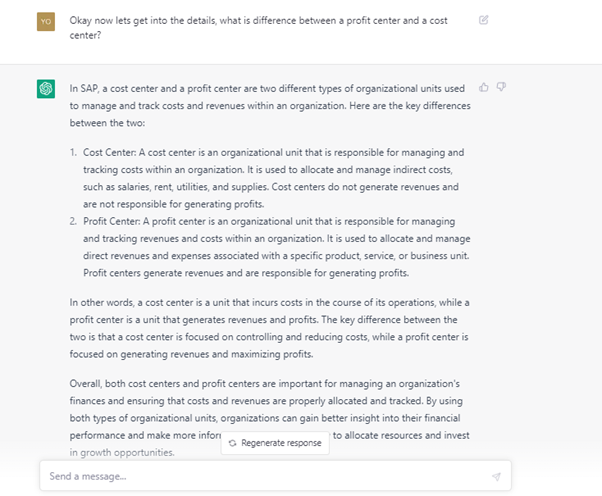602x496 pixels.
Task: Click the circular arrows regenerate icon
Action: pos(232,443)
